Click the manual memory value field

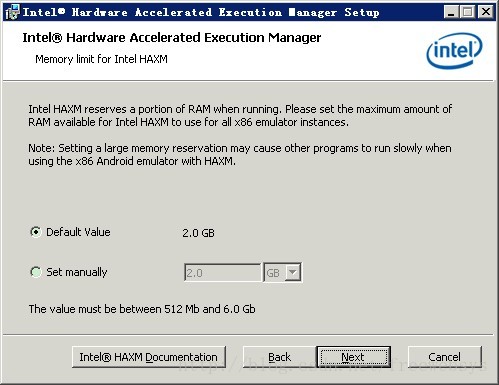pyautogui.click(x=222, y=272)
